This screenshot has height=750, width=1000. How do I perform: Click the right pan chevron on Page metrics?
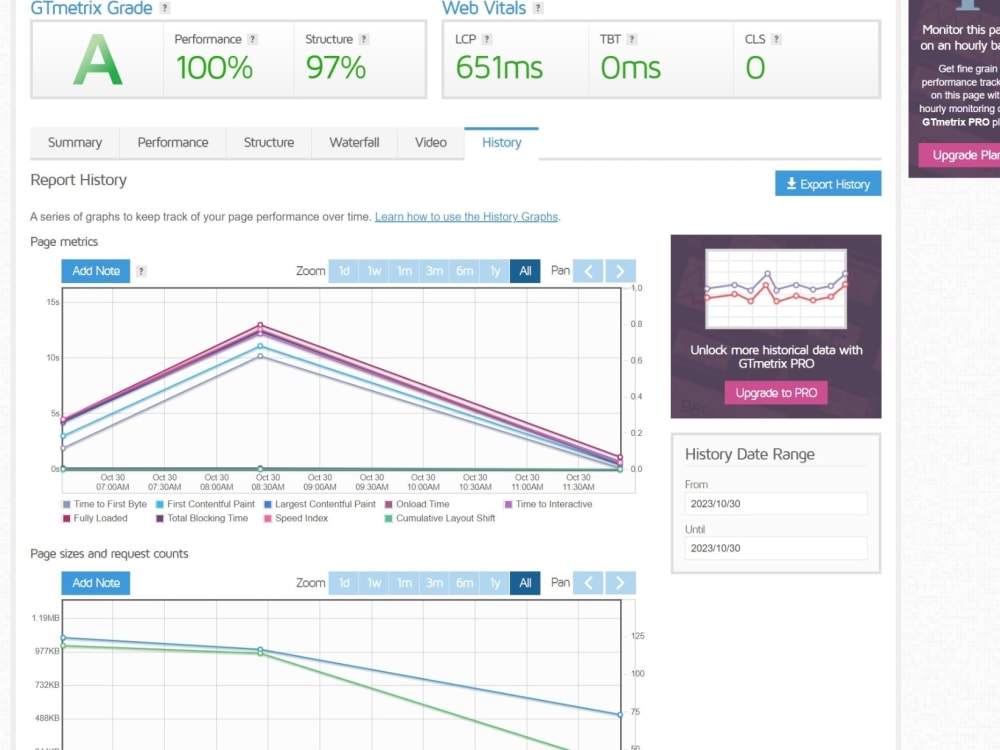pos(620,270)
